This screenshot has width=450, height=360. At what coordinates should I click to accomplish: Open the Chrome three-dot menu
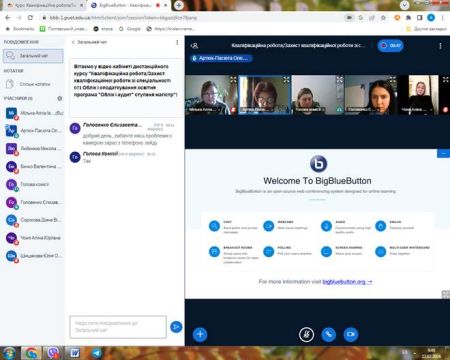click(443, 18)
